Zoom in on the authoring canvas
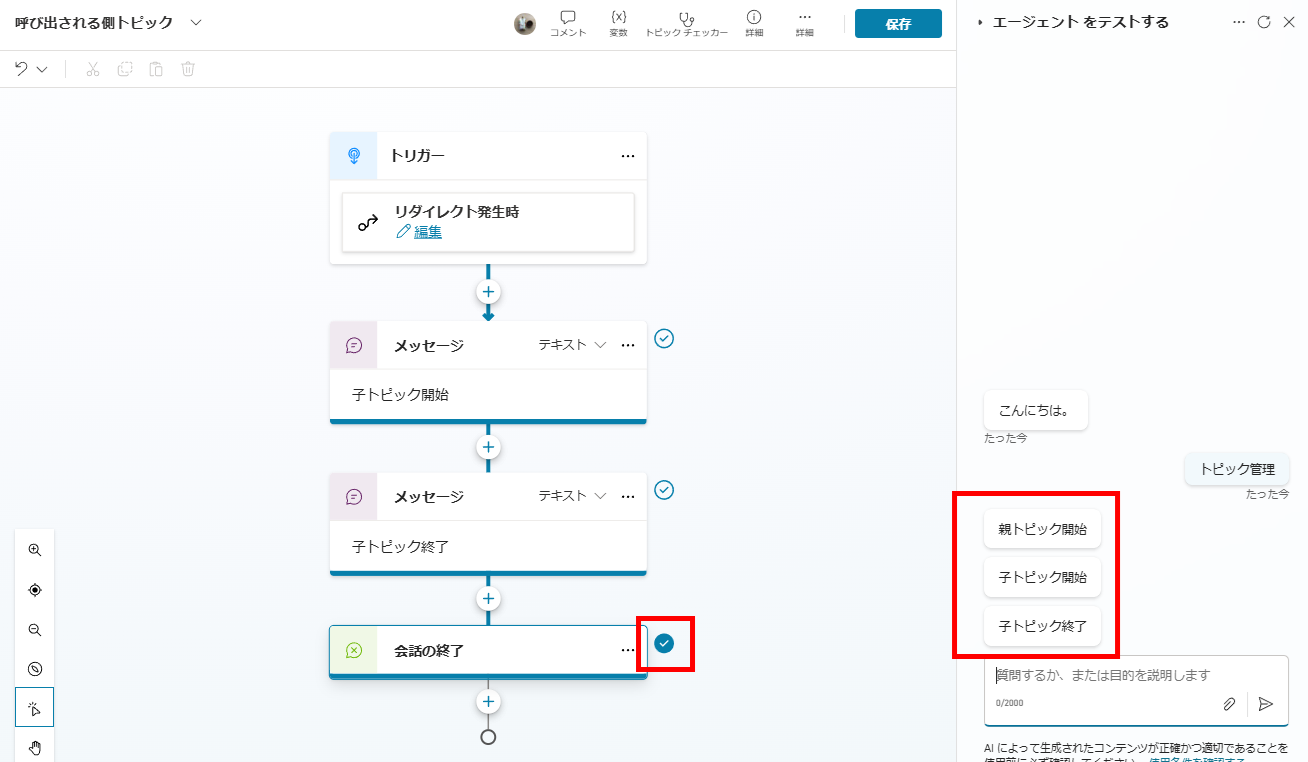Screen dimensions: 1308x762 coord(35,549)
